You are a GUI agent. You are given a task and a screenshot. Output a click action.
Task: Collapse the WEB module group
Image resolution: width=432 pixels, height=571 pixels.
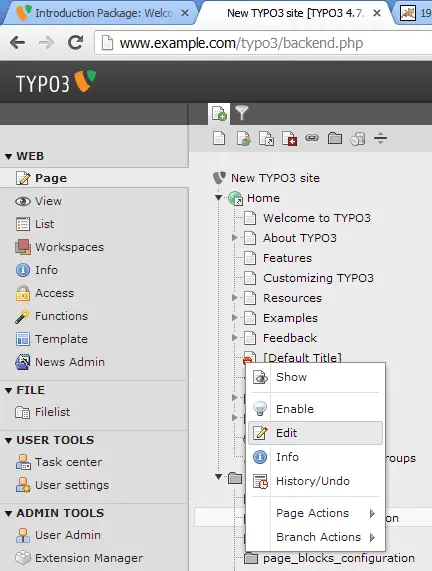tap(8, 157)
